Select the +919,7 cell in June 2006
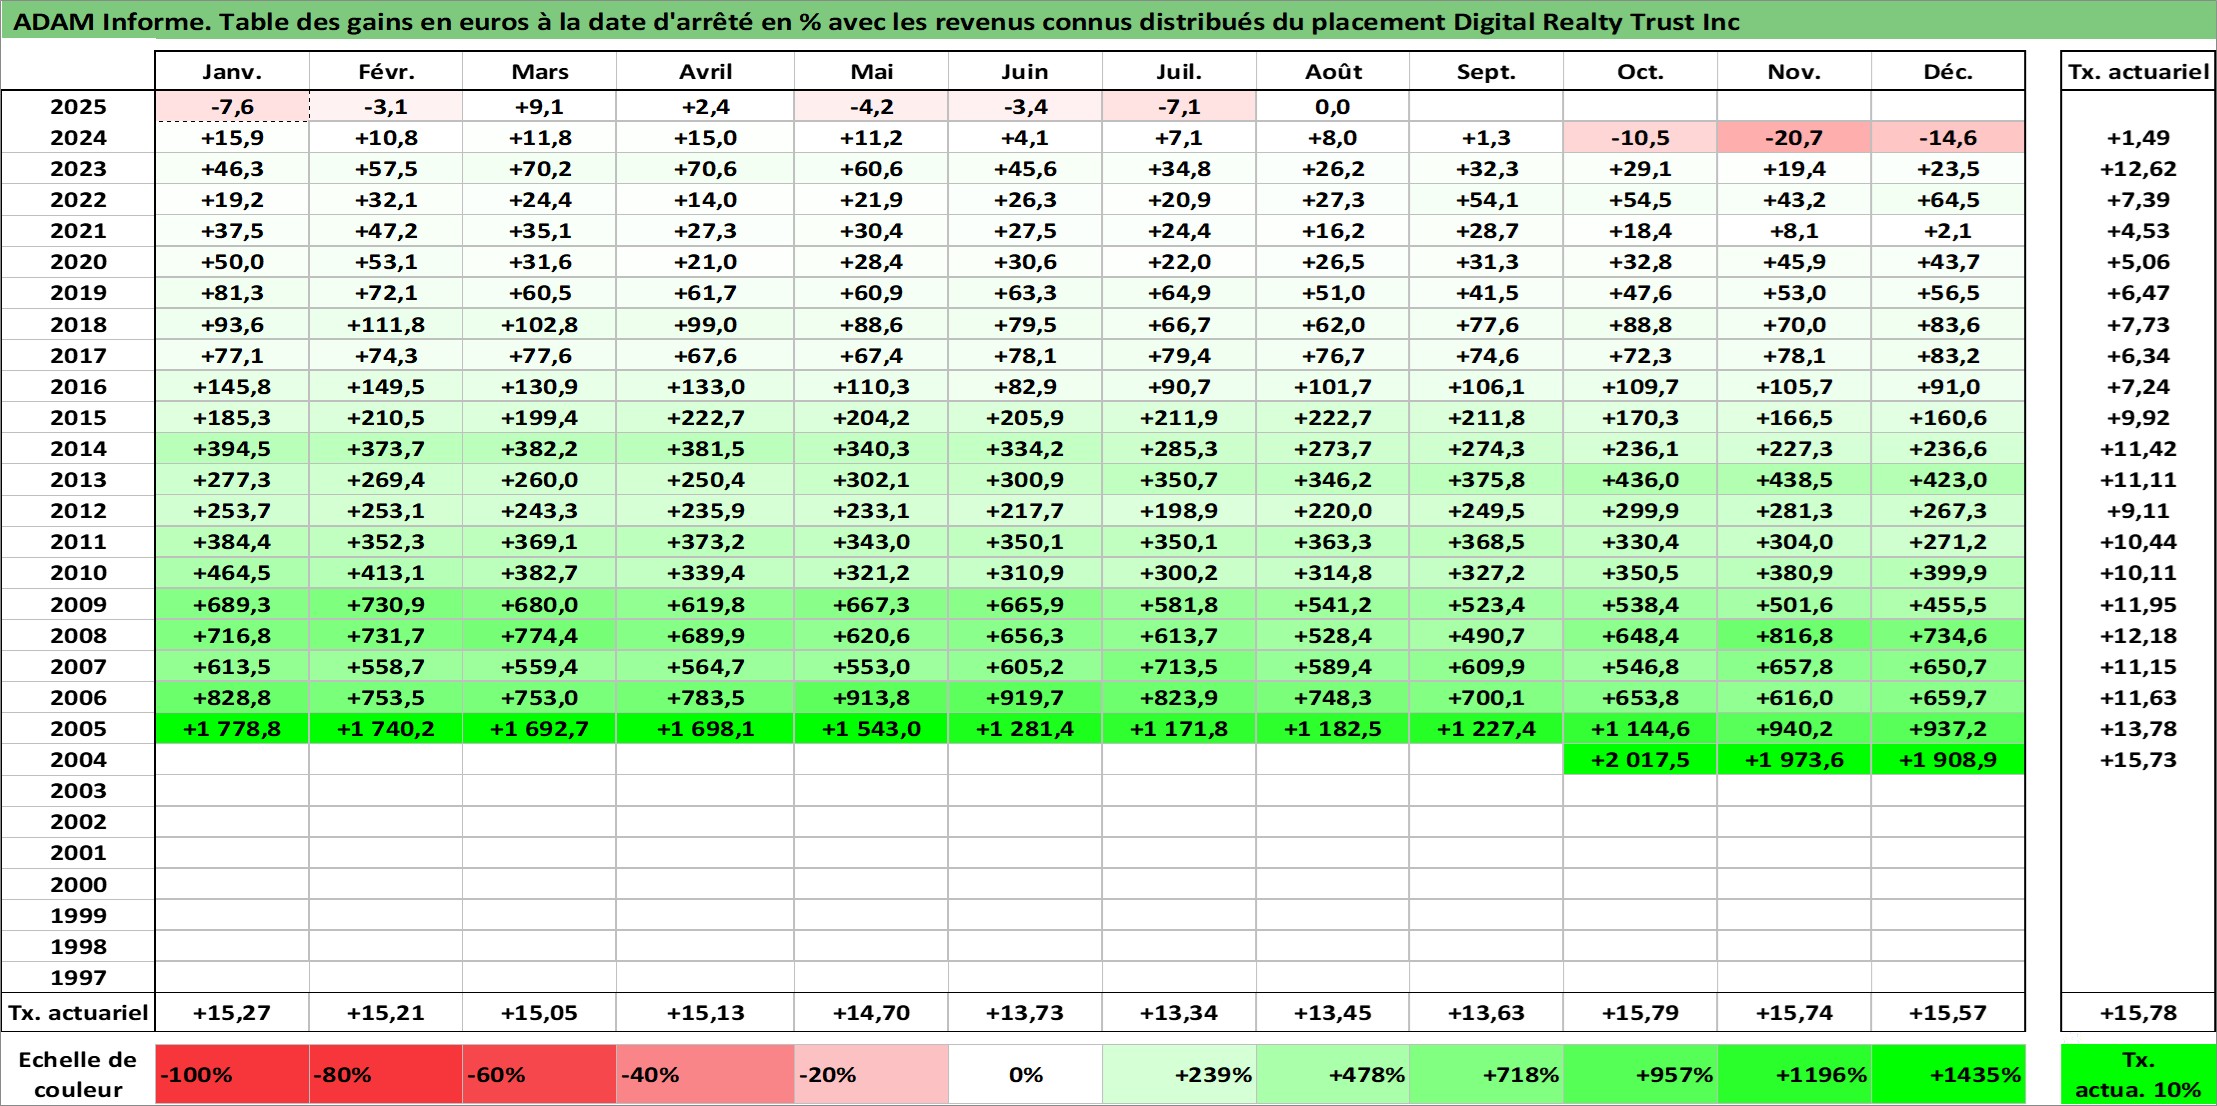Image resolution: width=2217 pixels, height=1106 pixels. [1025, 697]
